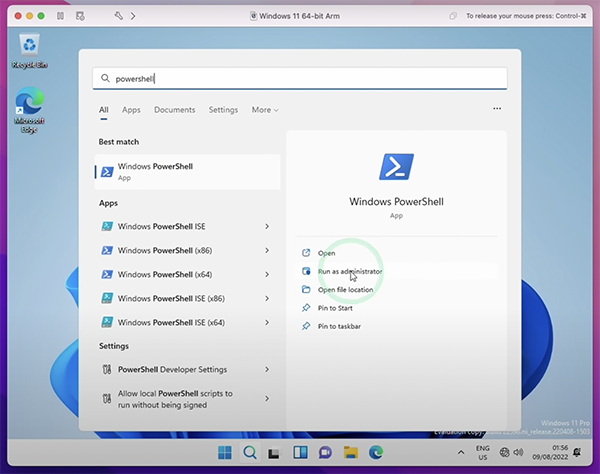Click the title bar forward arrow chevron
Viewport: 600px width, 474px height.
(133, 16)
